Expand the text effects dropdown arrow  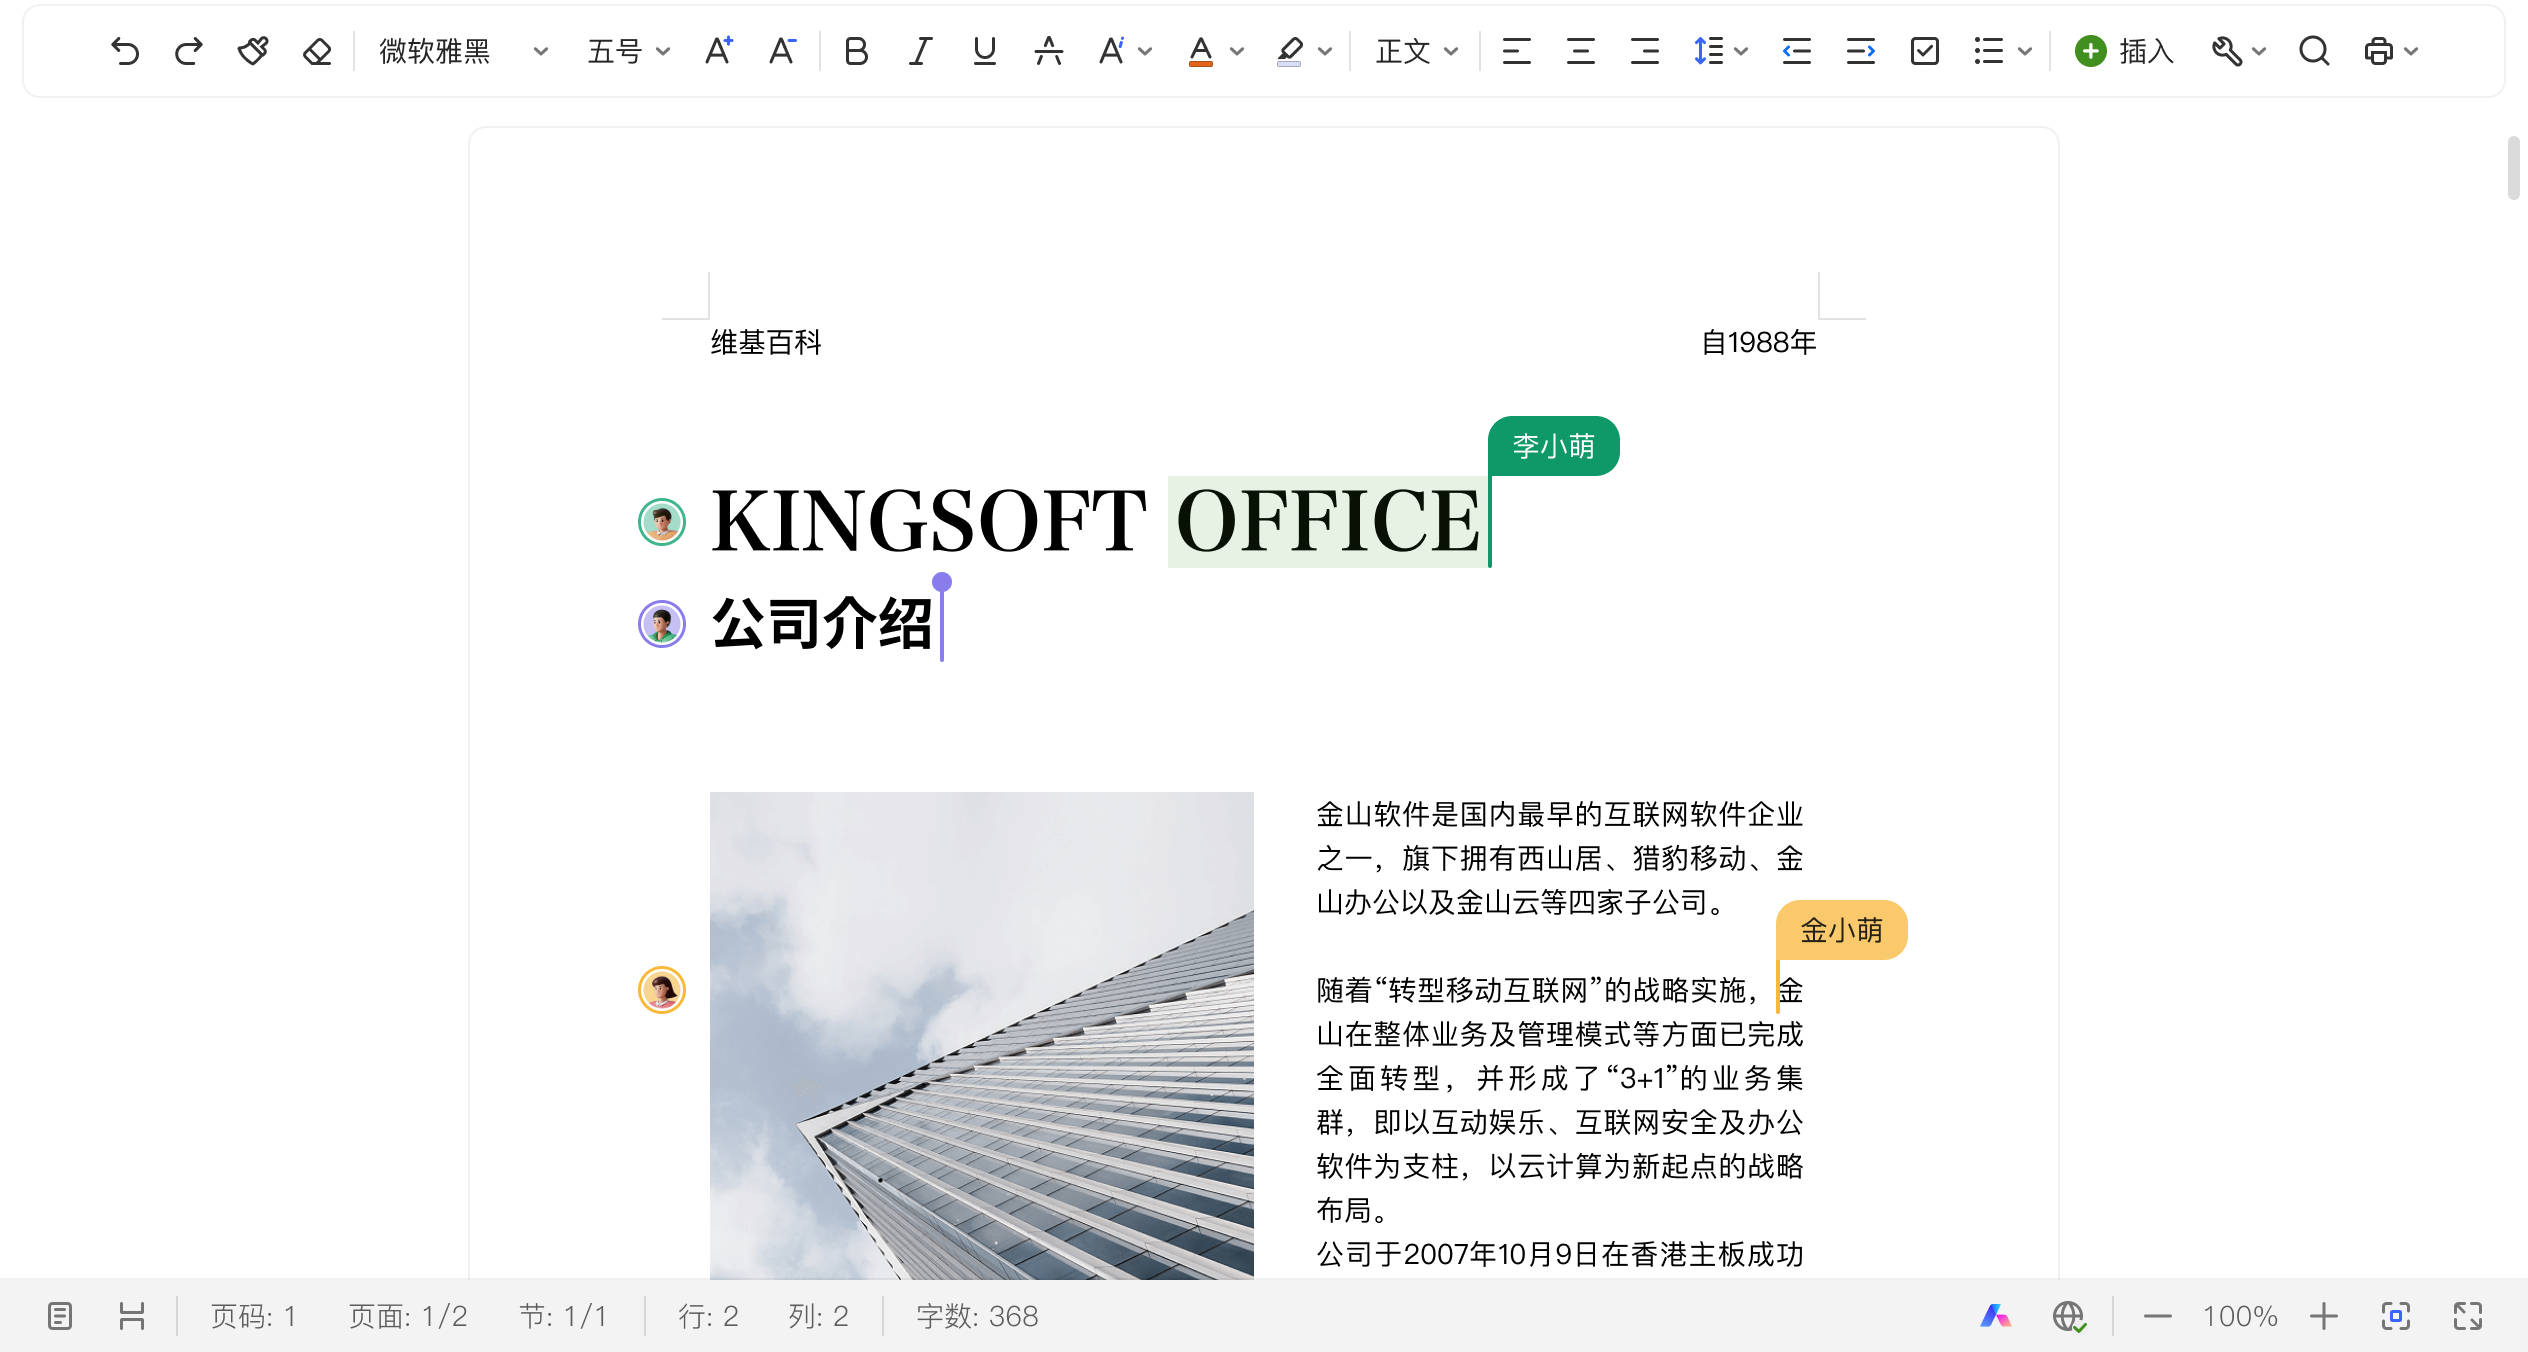click(1146, 51)
